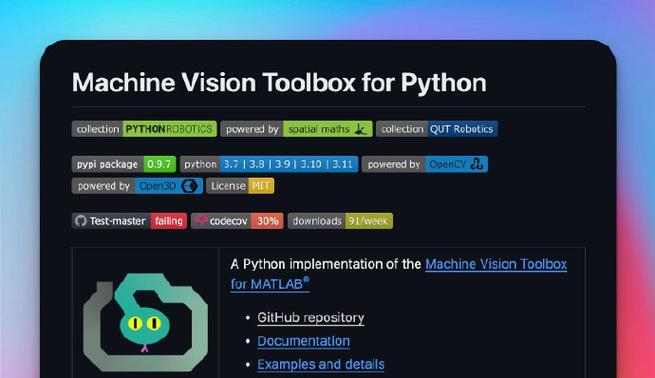Click the pypi package 0.9.7 badge

124,164
